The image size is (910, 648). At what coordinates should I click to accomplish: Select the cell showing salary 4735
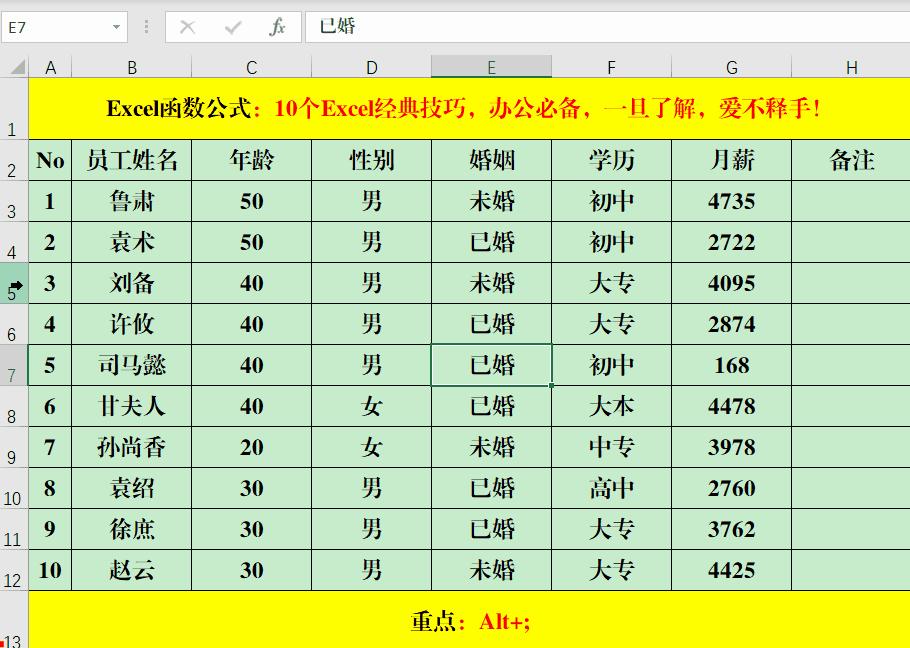click(x=731, y=201)
